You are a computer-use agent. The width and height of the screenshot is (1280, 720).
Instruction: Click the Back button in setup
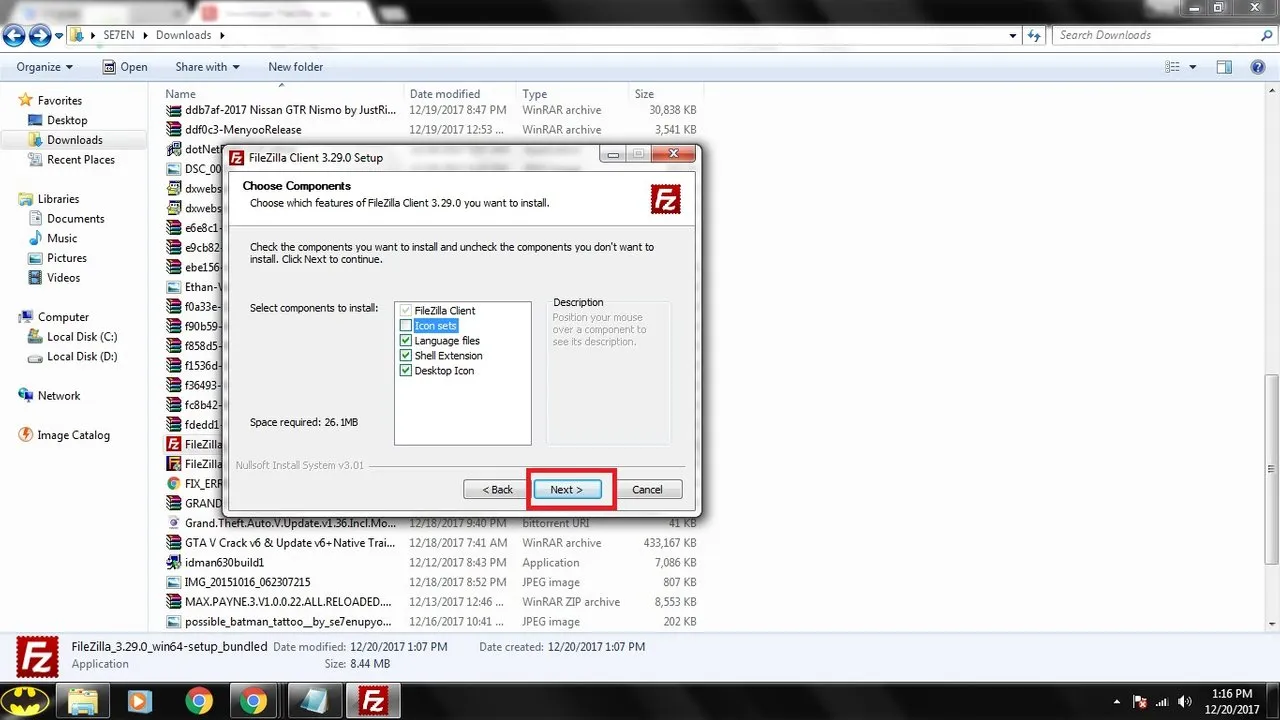coord(498,490)
